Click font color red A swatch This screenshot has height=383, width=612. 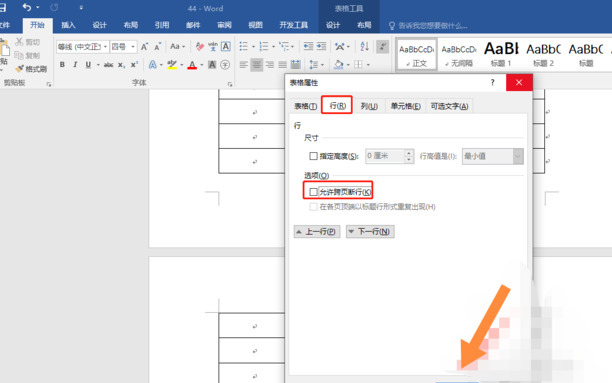tap(192, 65)
